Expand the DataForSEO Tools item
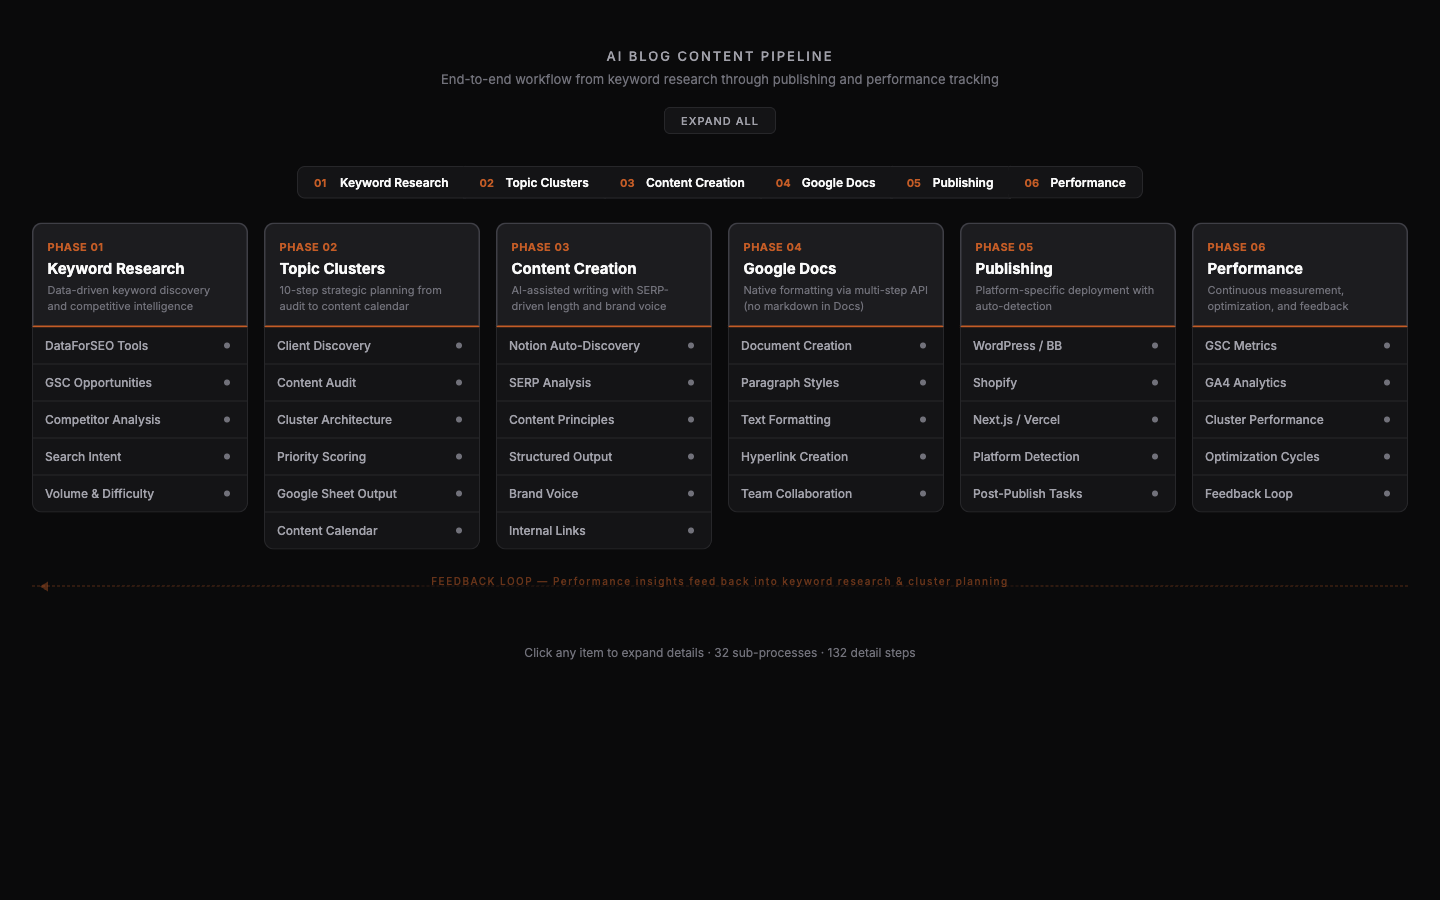This screenshot has width=1440, height=900. [97, 346]
